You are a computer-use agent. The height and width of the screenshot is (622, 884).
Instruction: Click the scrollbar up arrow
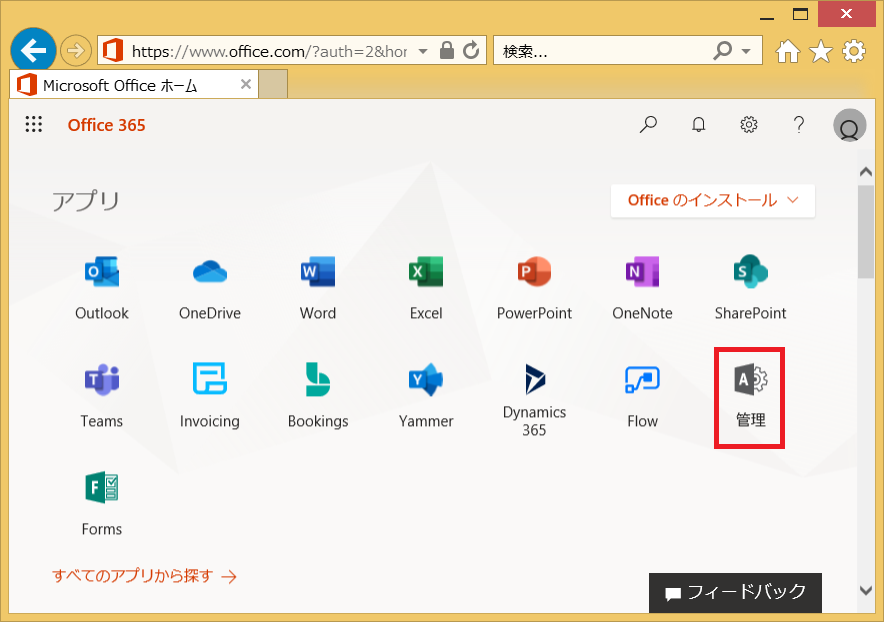tap(866, 172)
